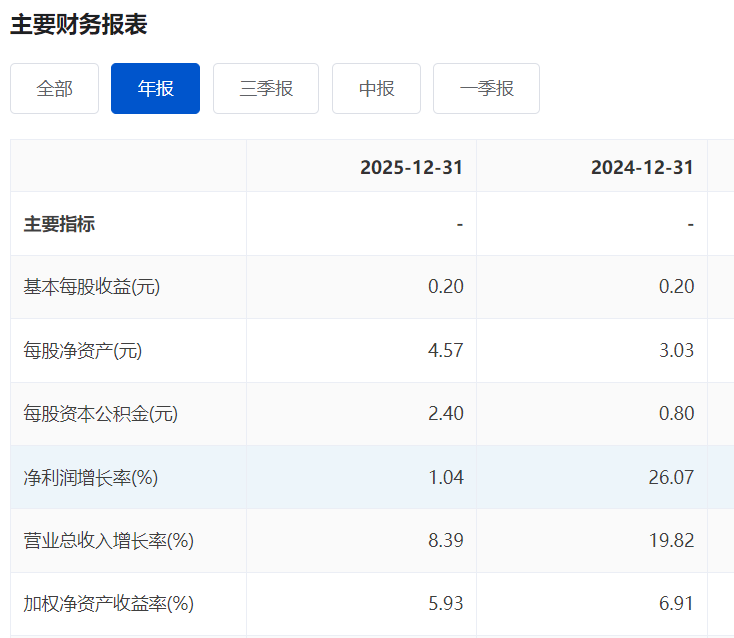This screenshot has height=638, width=734.
Task: Select the 主要指标 row label
Action: coord(59,224)
